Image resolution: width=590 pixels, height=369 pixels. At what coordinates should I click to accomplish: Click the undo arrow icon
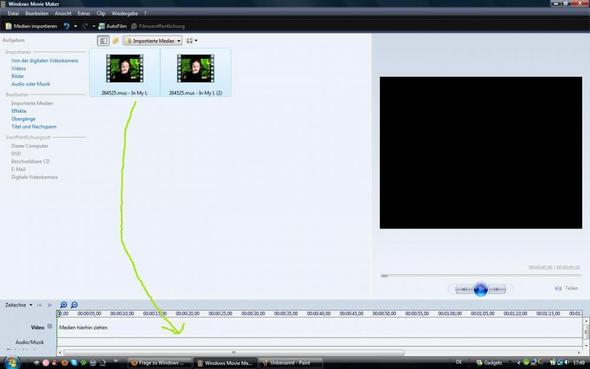tap(67, 26)
